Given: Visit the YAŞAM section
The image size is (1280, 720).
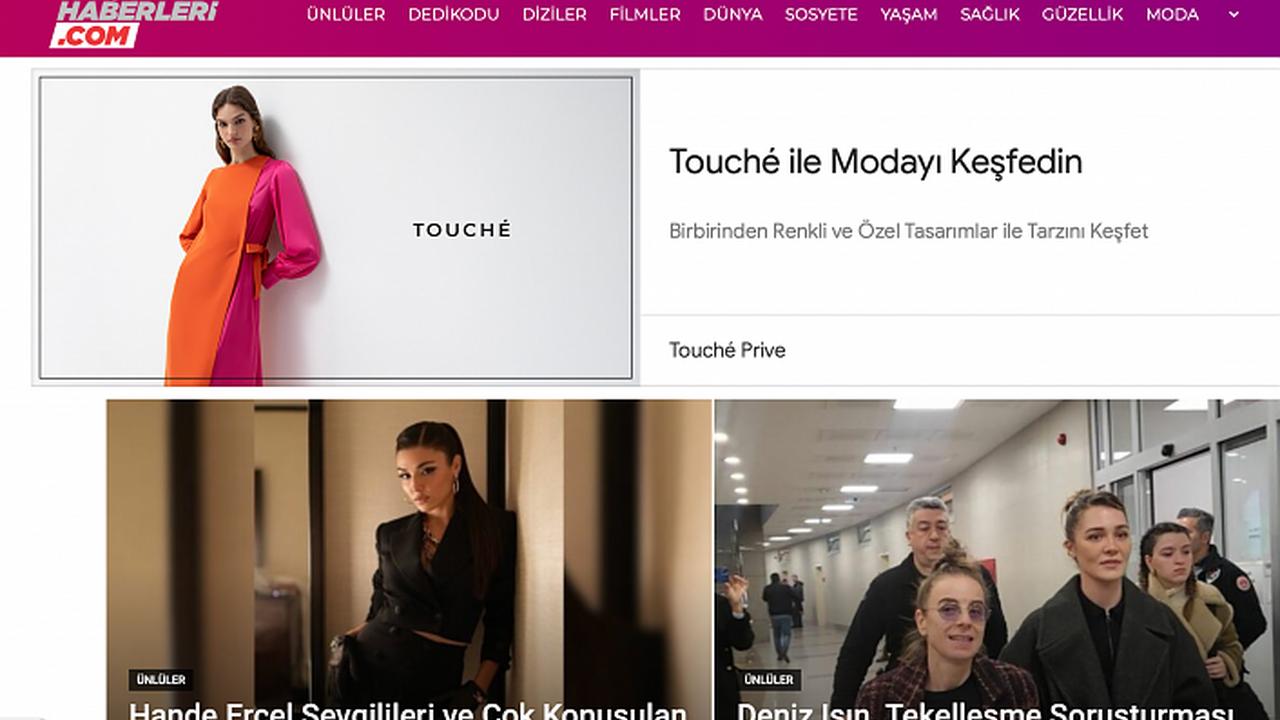Looking at the screenshot, I should tap(909, 15).
